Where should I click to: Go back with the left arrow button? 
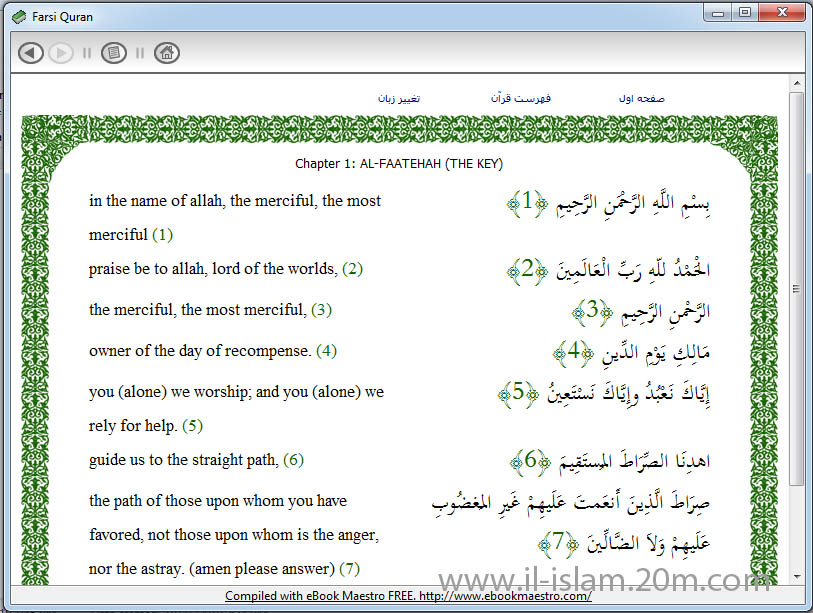(x=31, y=53)
